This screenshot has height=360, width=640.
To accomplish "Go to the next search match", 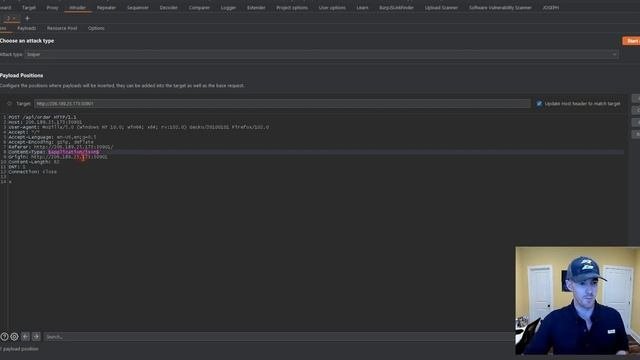I will tap(36, 337).
